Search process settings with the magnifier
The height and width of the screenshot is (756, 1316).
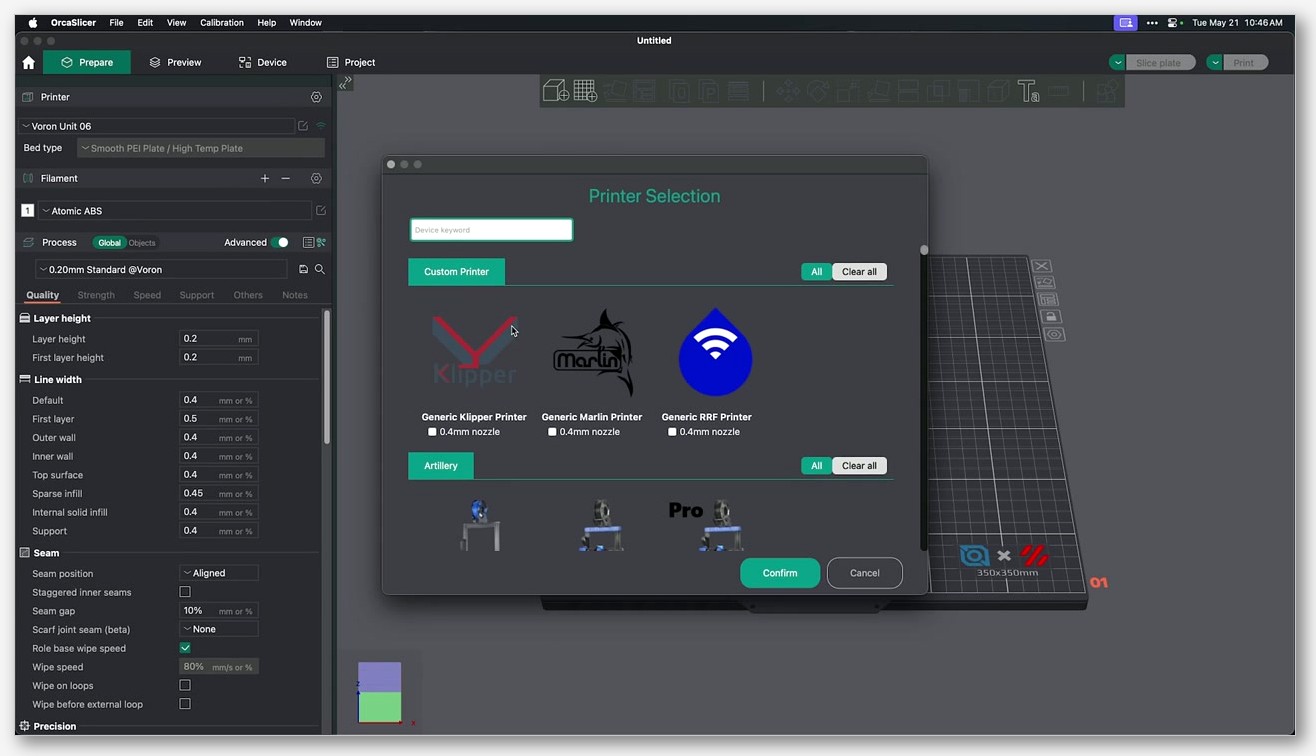pos(320,269)
